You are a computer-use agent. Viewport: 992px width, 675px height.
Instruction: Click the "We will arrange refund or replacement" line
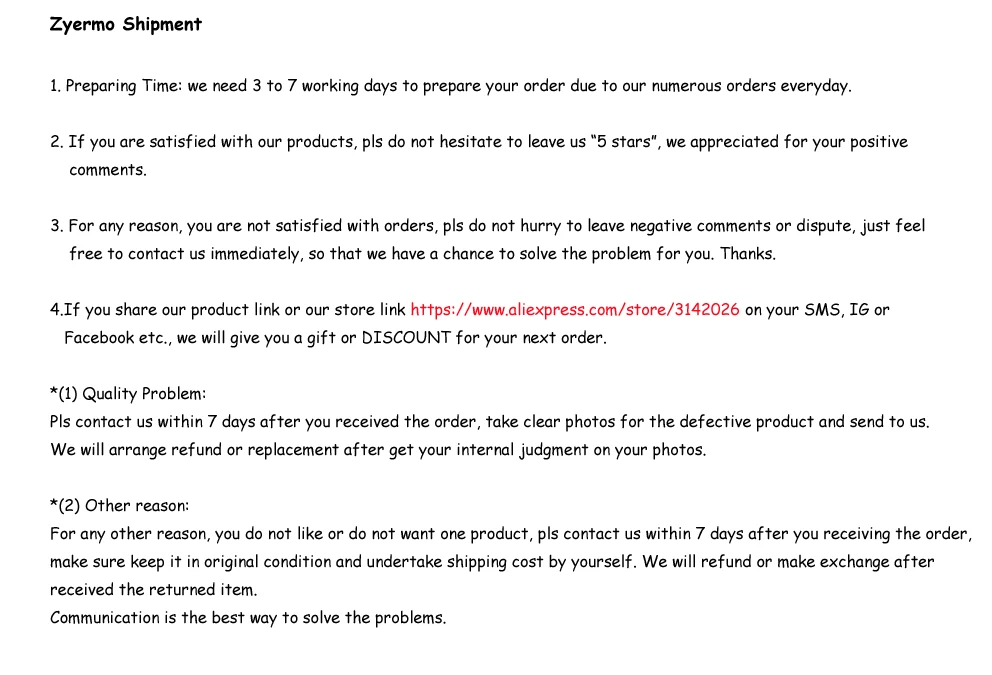378,450
